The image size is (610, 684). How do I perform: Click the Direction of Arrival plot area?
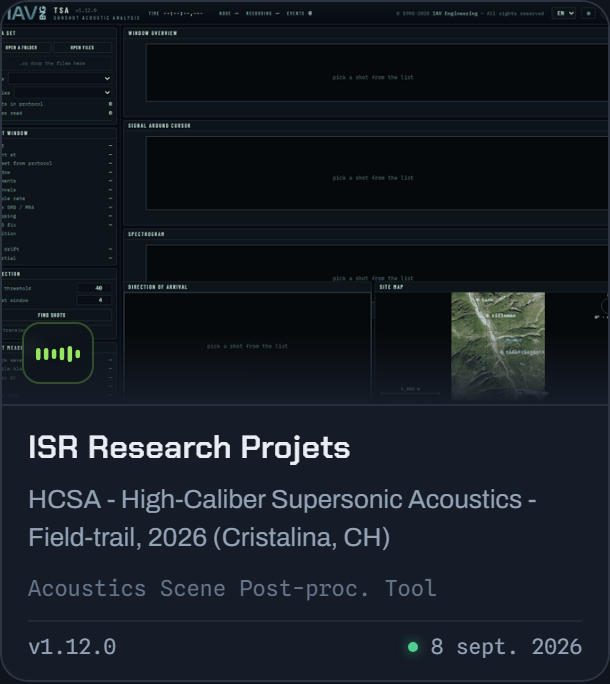(247, 346)
